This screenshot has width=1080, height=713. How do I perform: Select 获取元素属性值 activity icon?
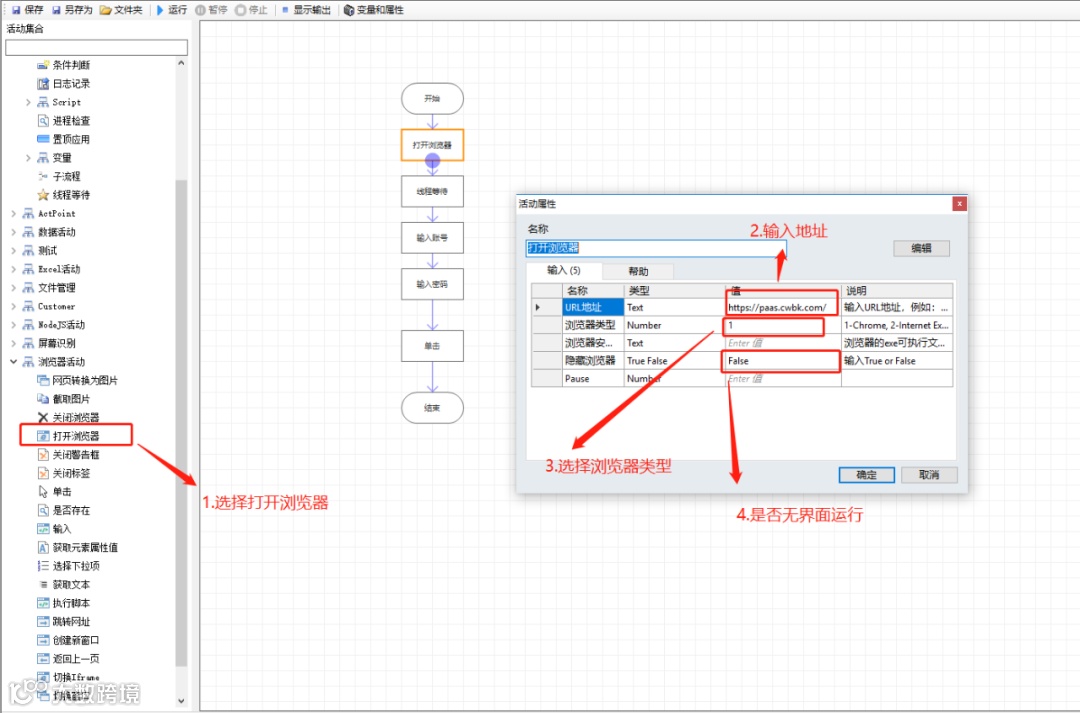point(43,548)
